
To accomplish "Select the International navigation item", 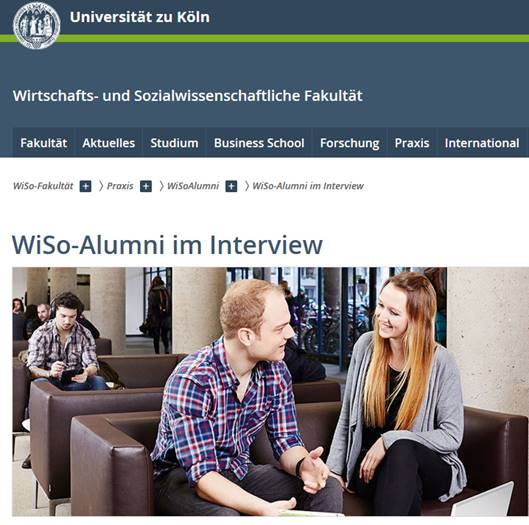I will point(482,143).
